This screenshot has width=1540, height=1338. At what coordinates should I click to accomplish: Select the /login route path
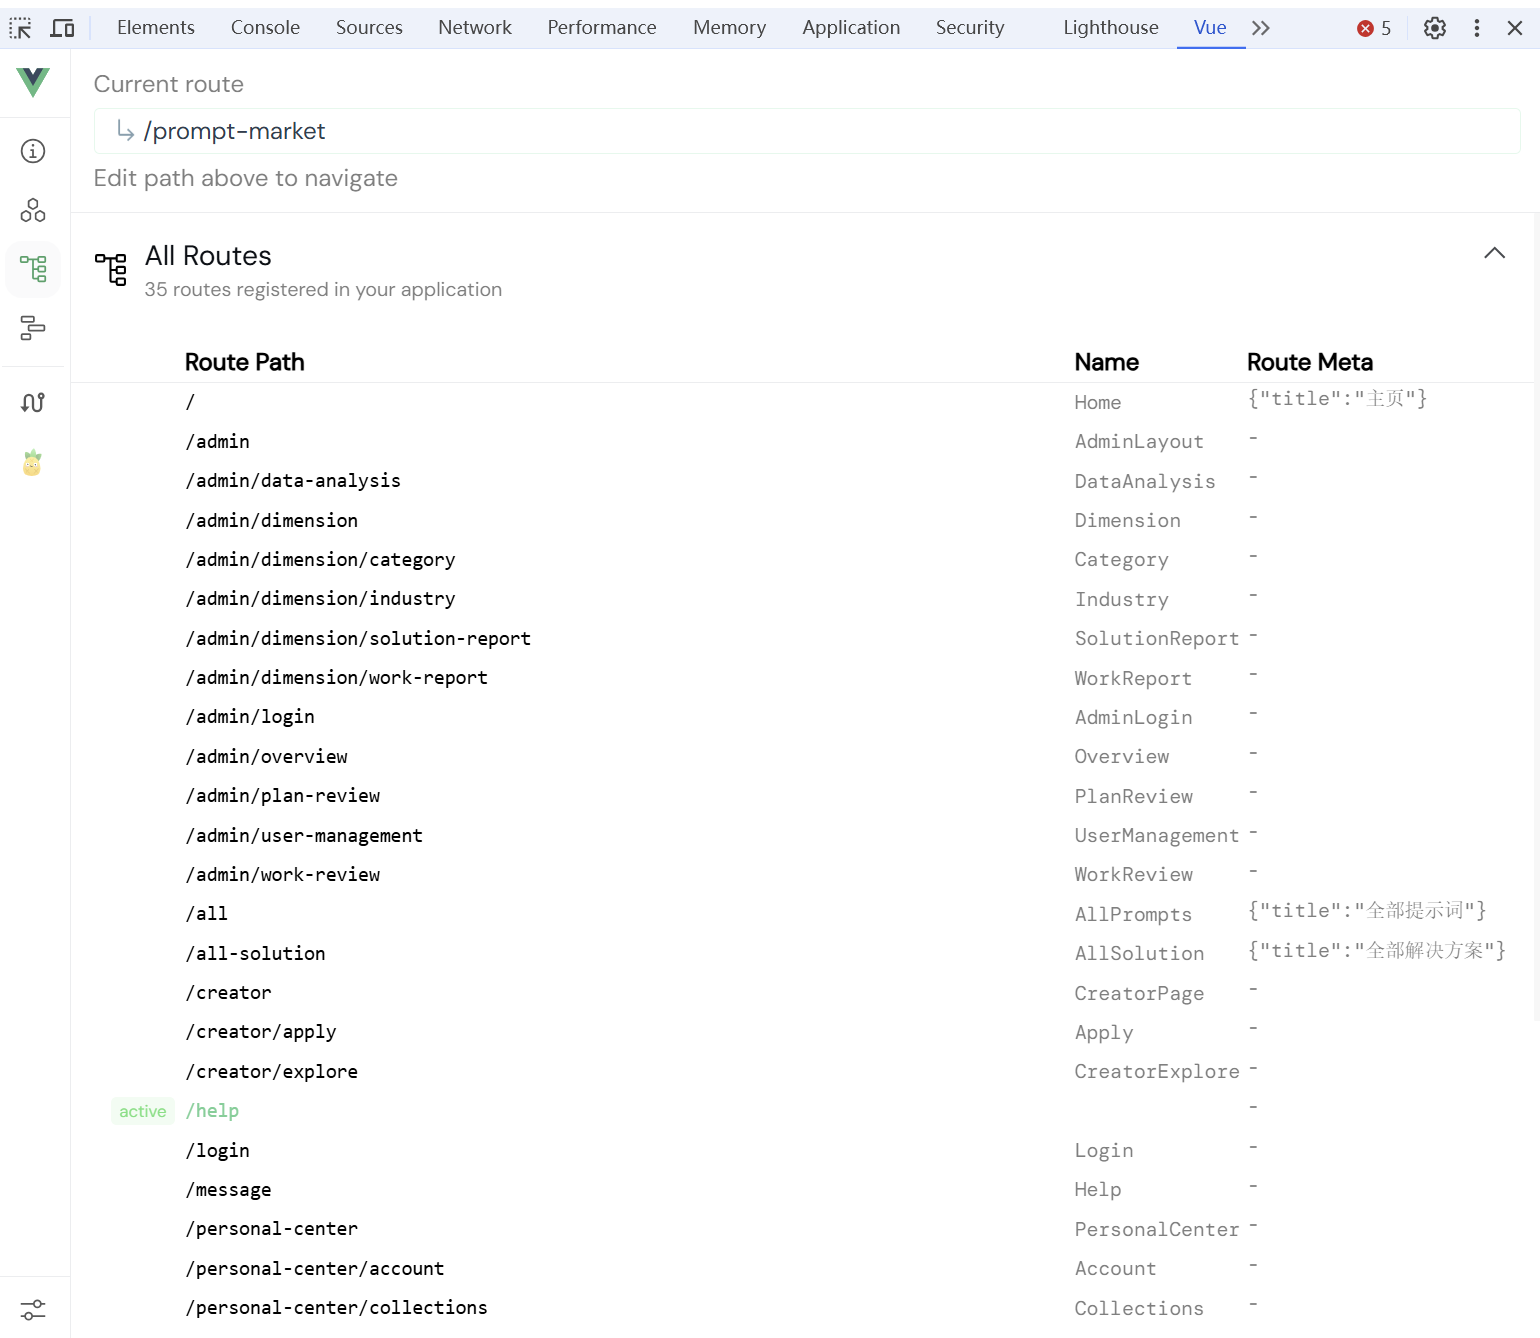click(x=218, y=1151)
